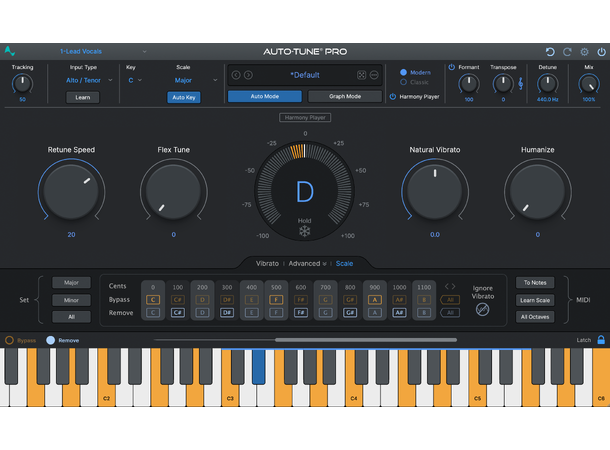610x450 pixels.
Task: Click the Natural Vibrato knob
Action: tap(435, 191)
